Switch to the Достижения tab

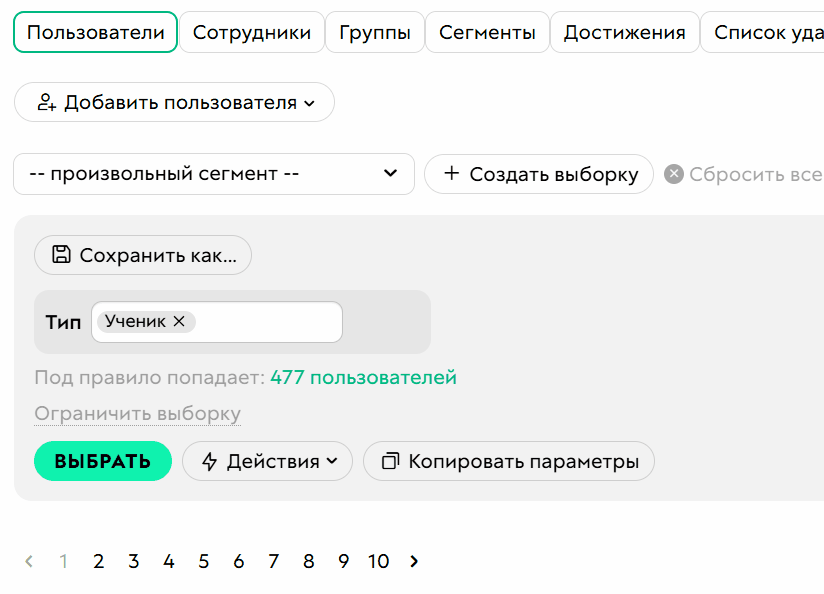tap(624, 31)
